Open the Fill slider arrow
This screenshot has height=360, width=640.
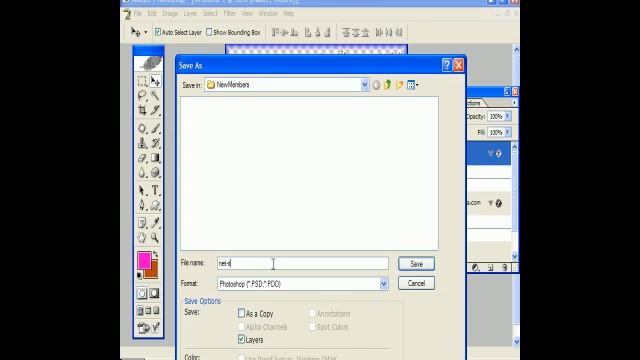point(507,132)
